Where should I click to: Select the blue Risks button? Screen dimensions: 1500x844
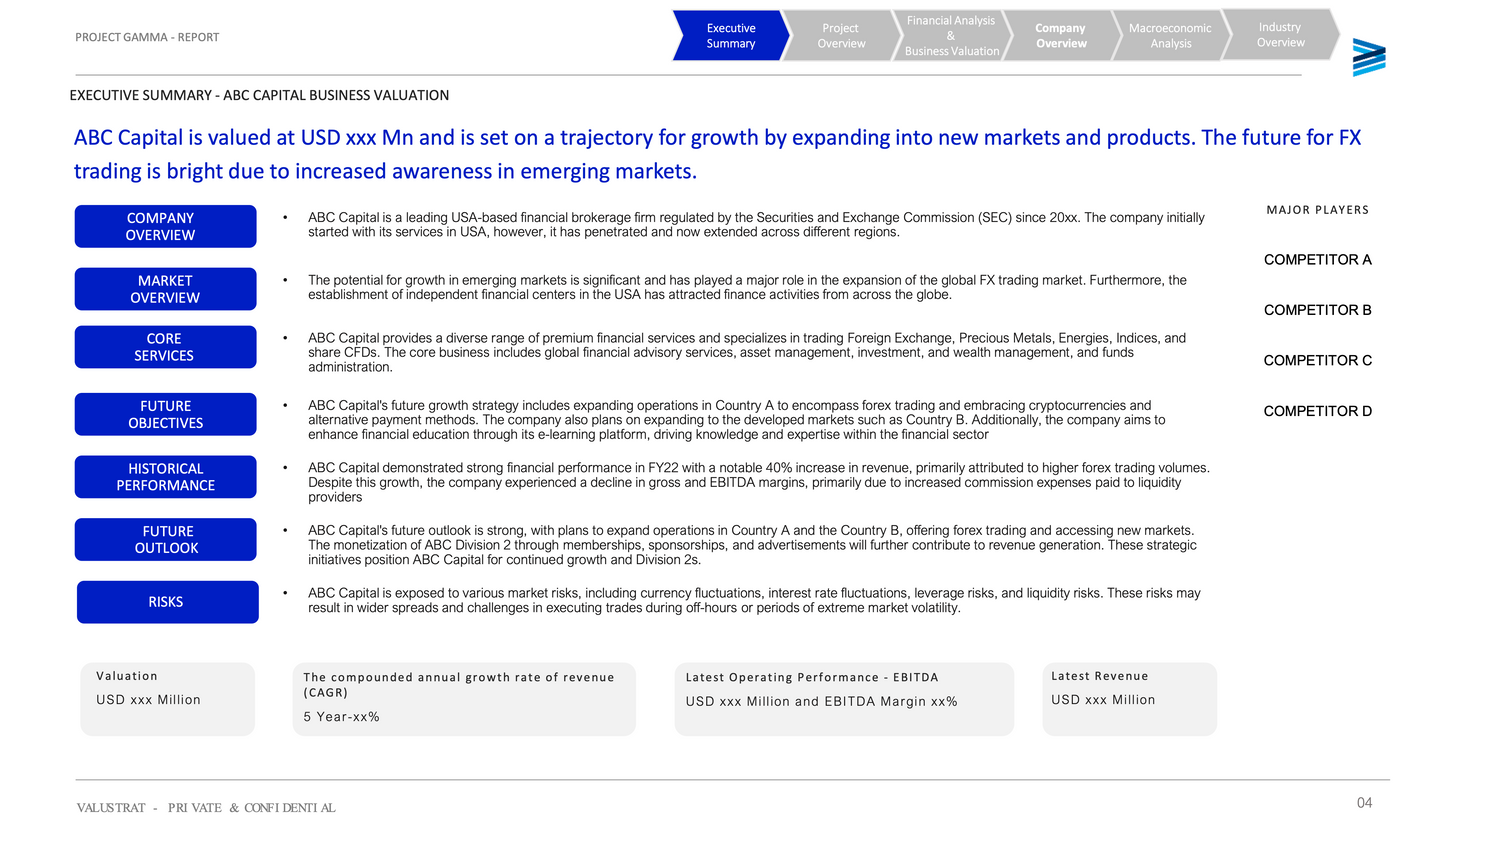pyautogui.click(x=167, y=602)
